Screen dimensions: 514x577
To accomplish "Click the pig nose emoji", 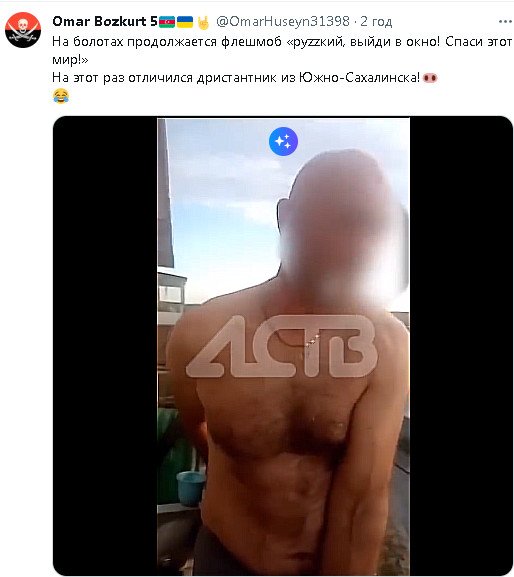I will [x=430, y=78].
